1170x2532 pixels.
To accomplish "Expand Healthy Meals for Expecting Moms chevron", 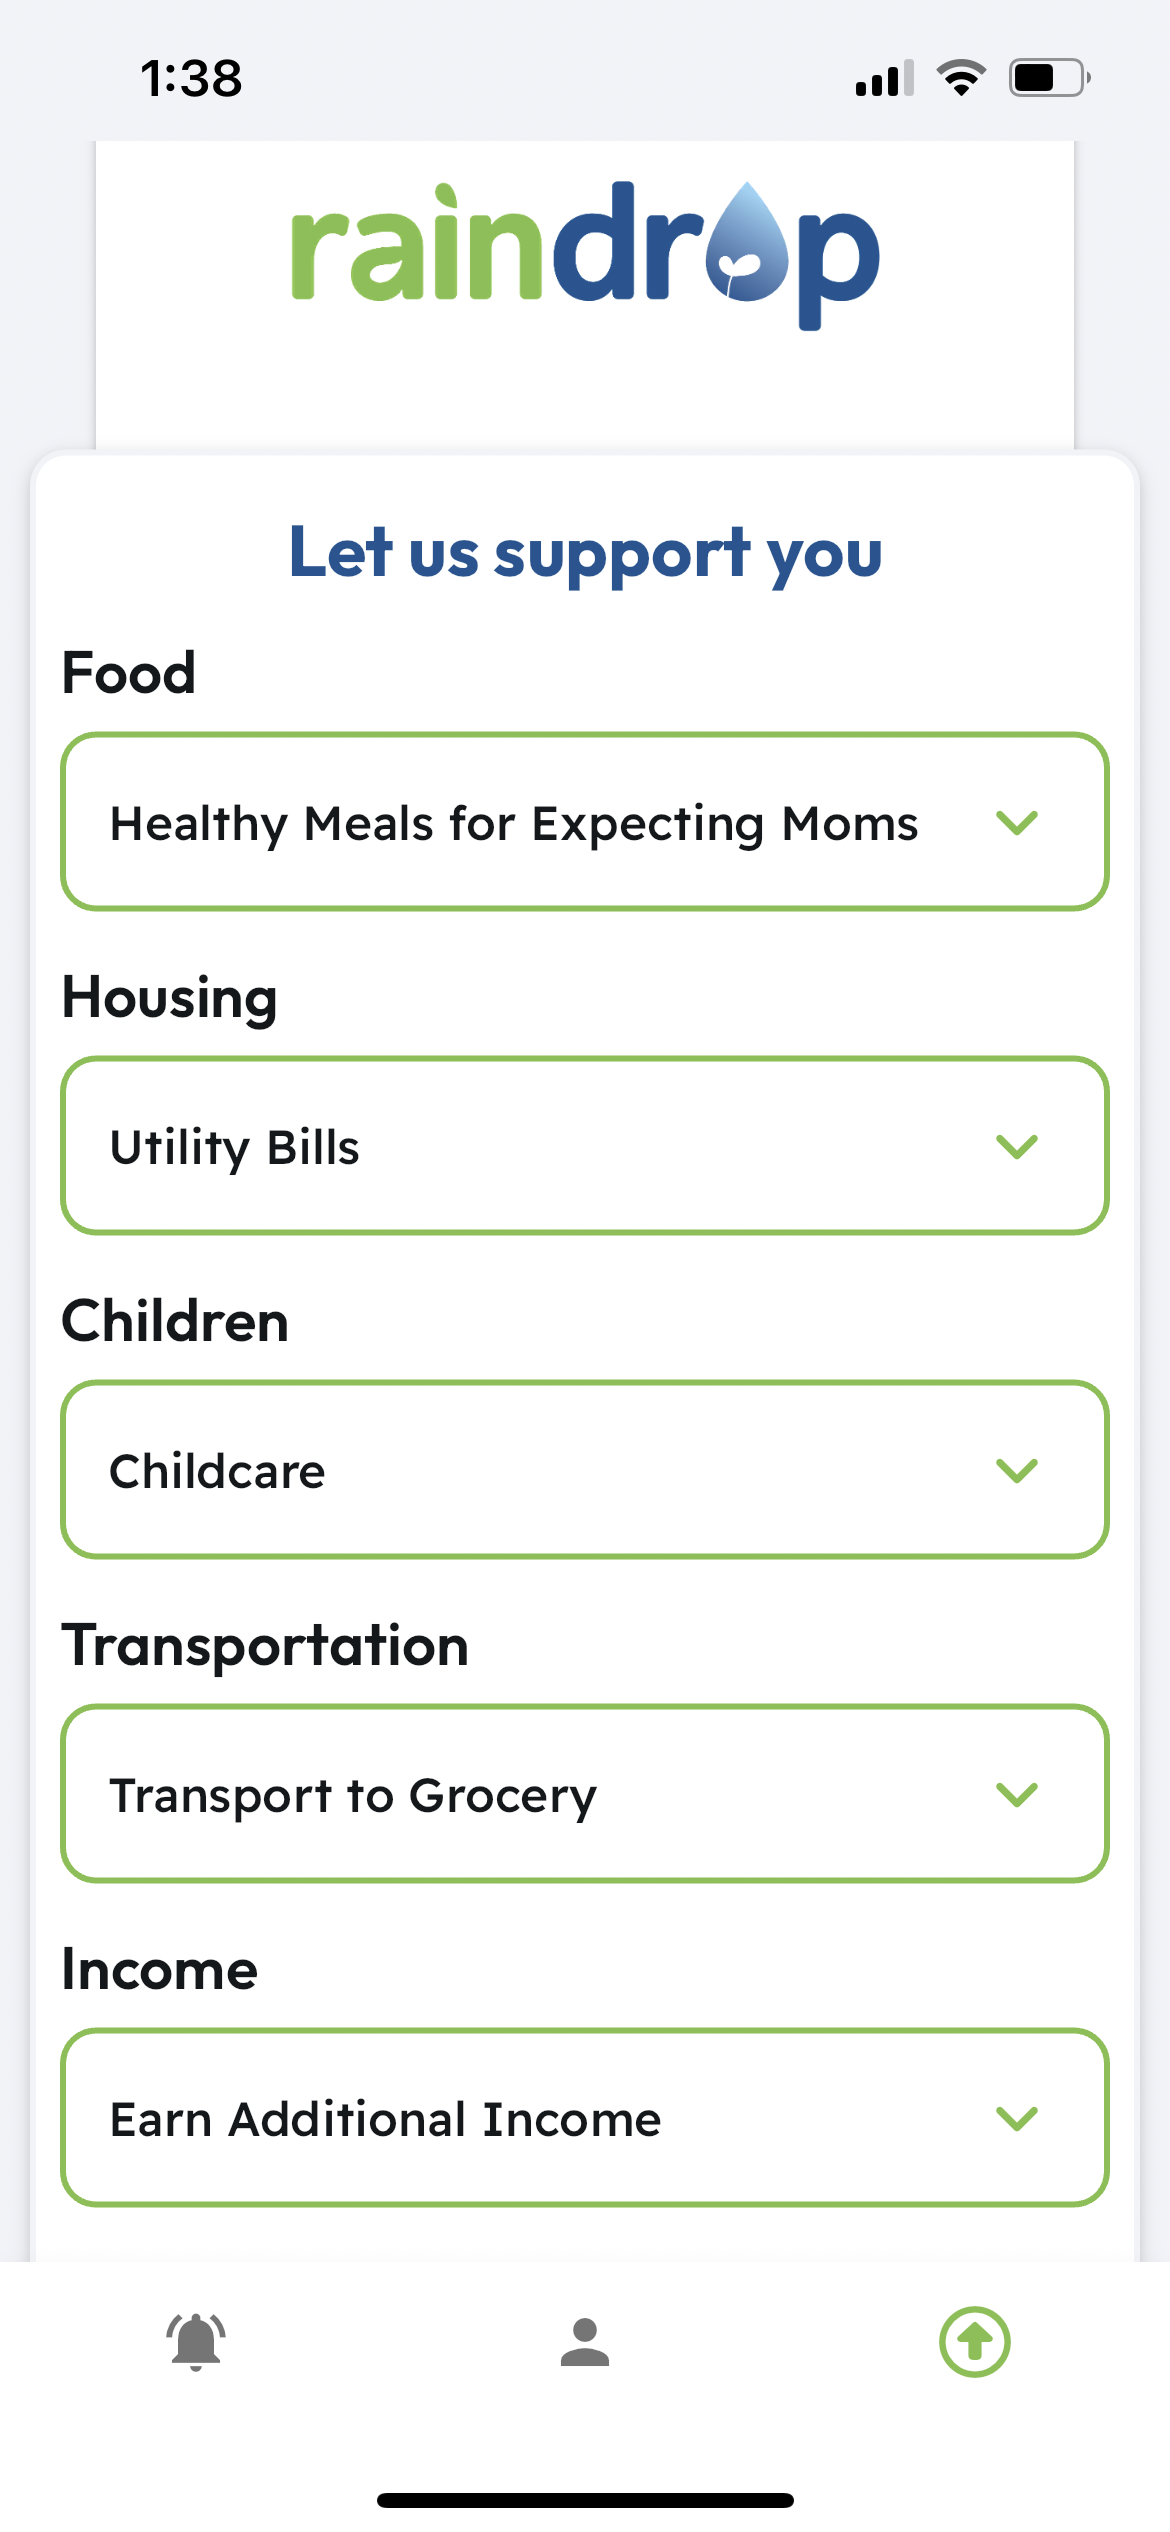I will pyautogui.click(x=1017, y=822).
